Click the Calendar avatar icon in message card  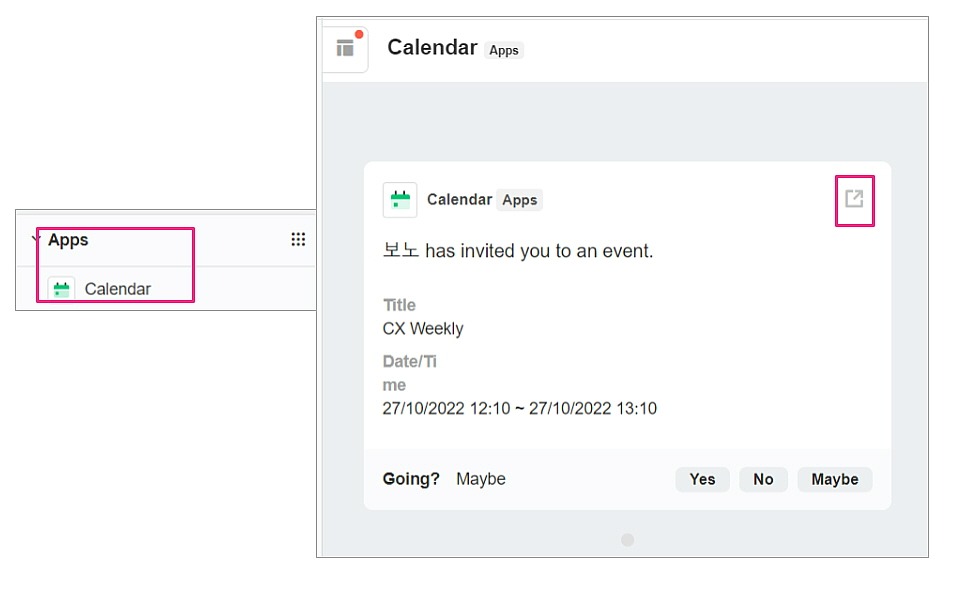[x=400, y=200]
